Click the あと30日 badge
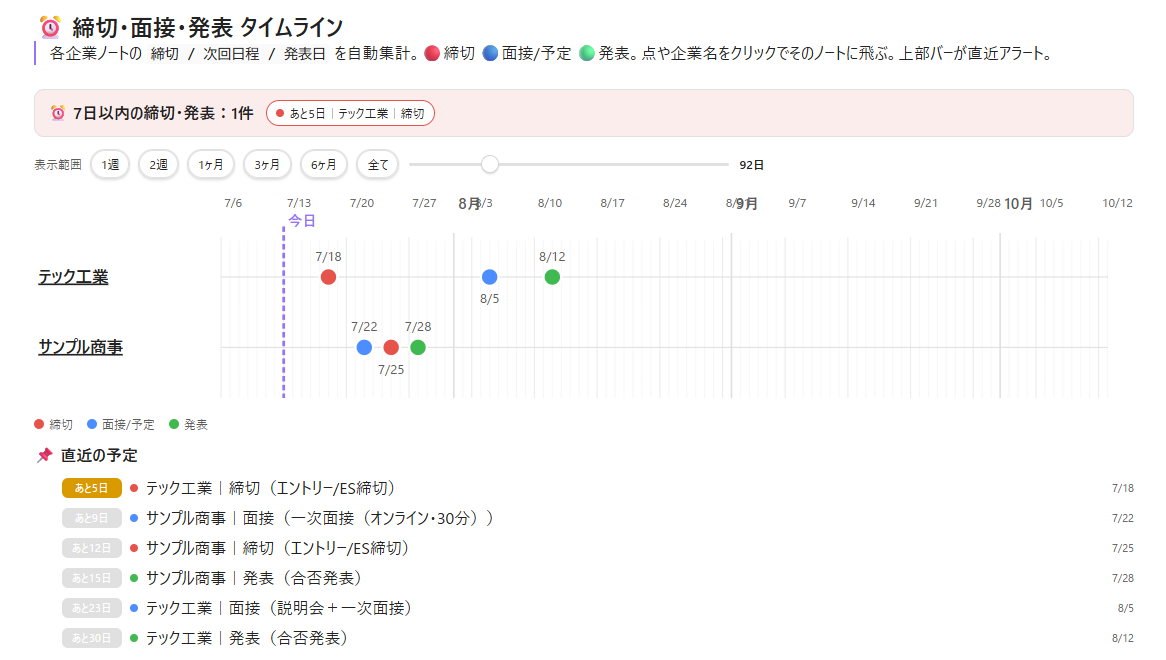The image size is (1166, 660). 91,638
